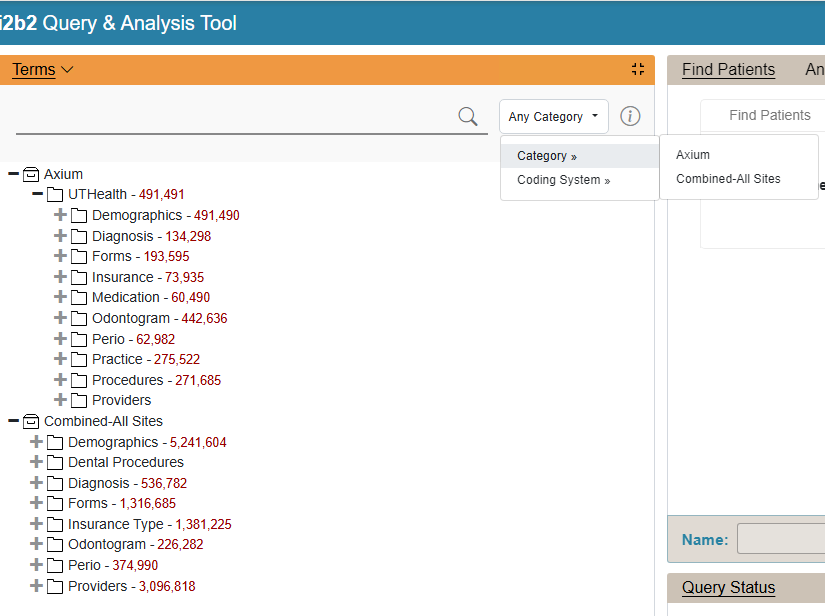Click the Combined-All Sites vault icon

click(29, 420)
